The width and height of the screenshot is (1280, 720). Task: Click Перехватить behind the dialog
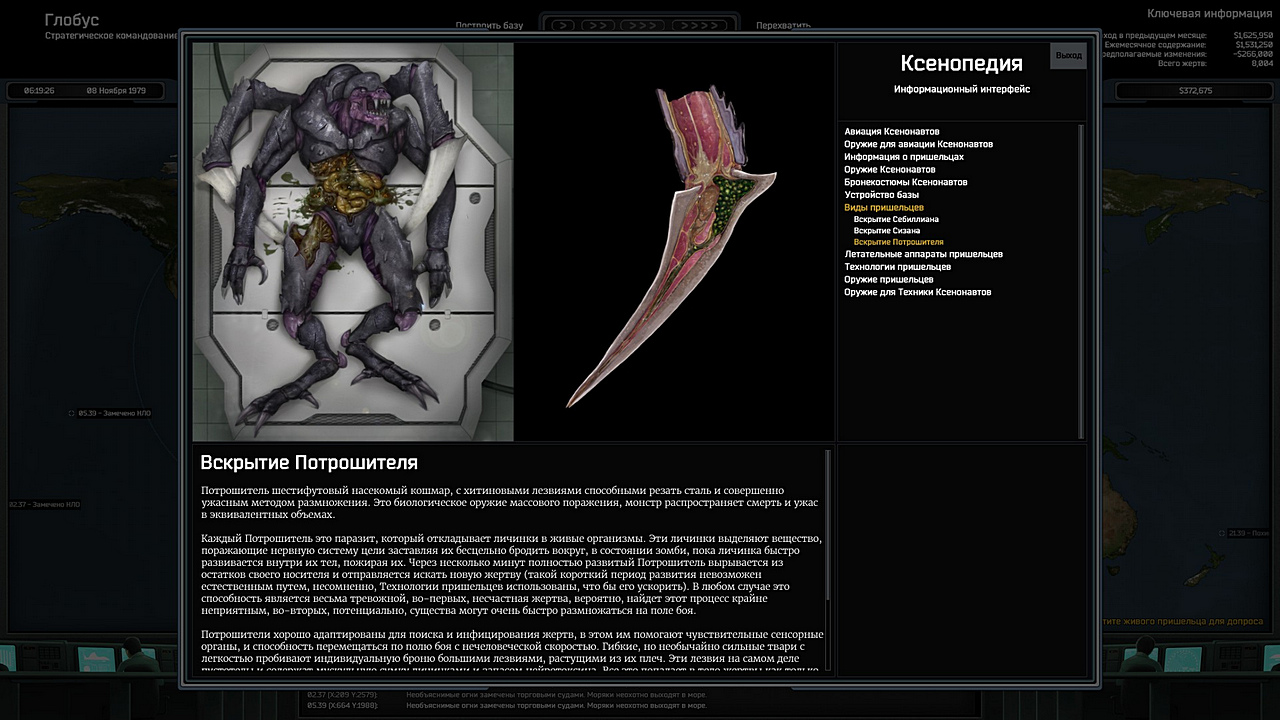(x=783, y=25)
